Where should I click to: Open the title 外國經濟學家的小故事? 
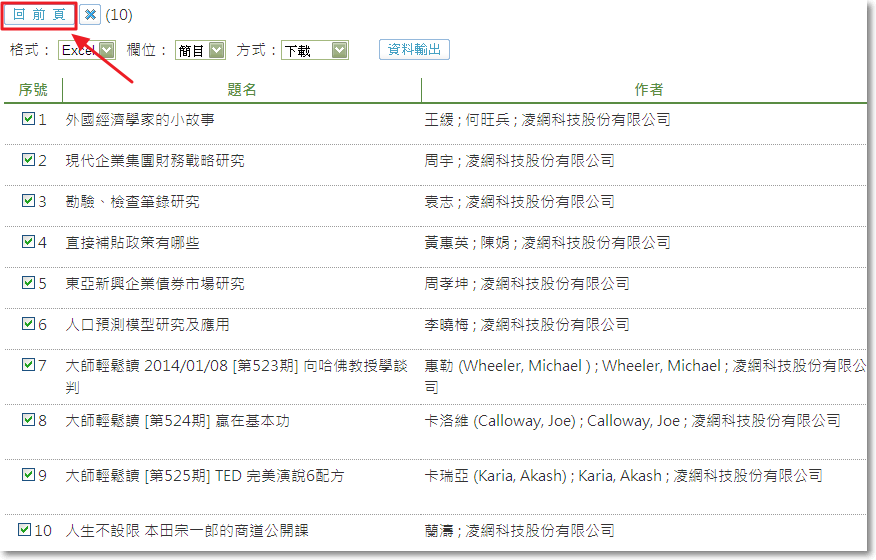(x=140, y=120)
